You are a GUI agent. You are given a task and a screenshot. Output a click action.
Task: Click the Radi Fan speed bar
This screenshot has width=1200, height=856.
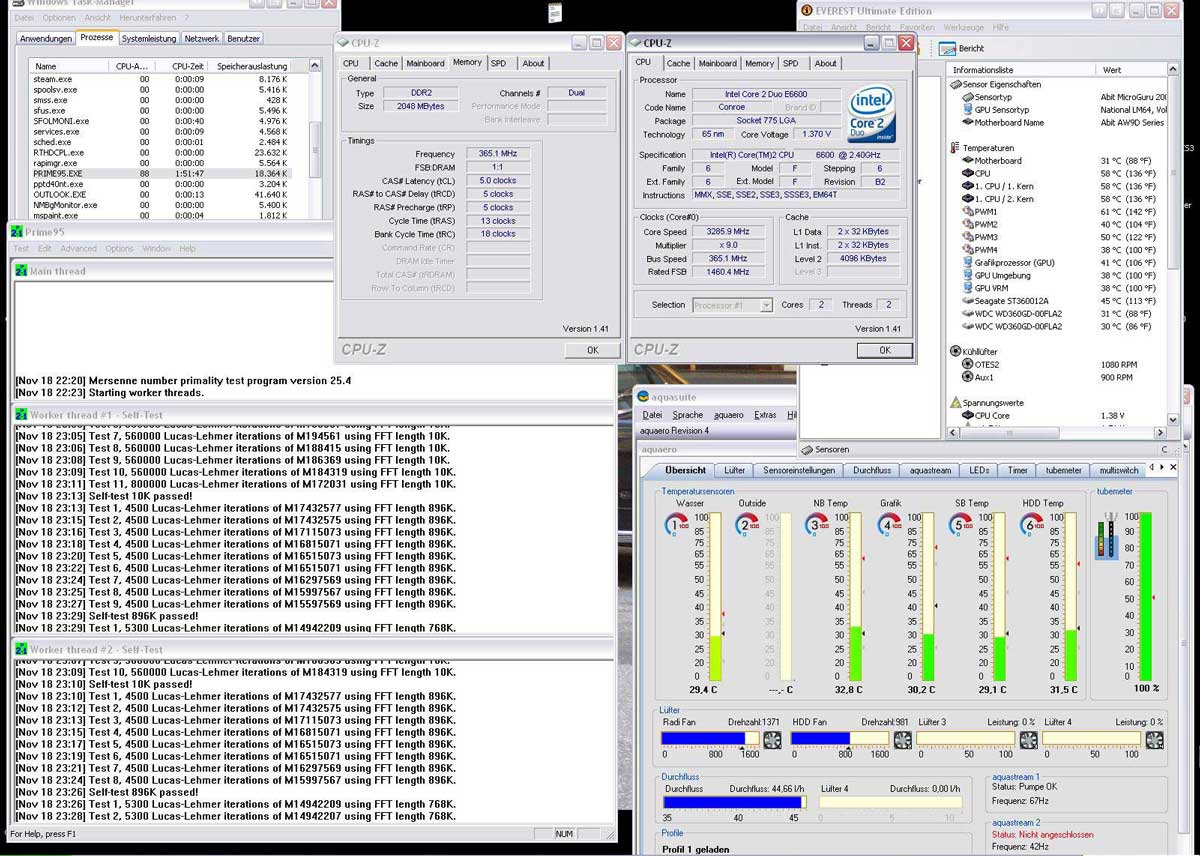point(711,739)
